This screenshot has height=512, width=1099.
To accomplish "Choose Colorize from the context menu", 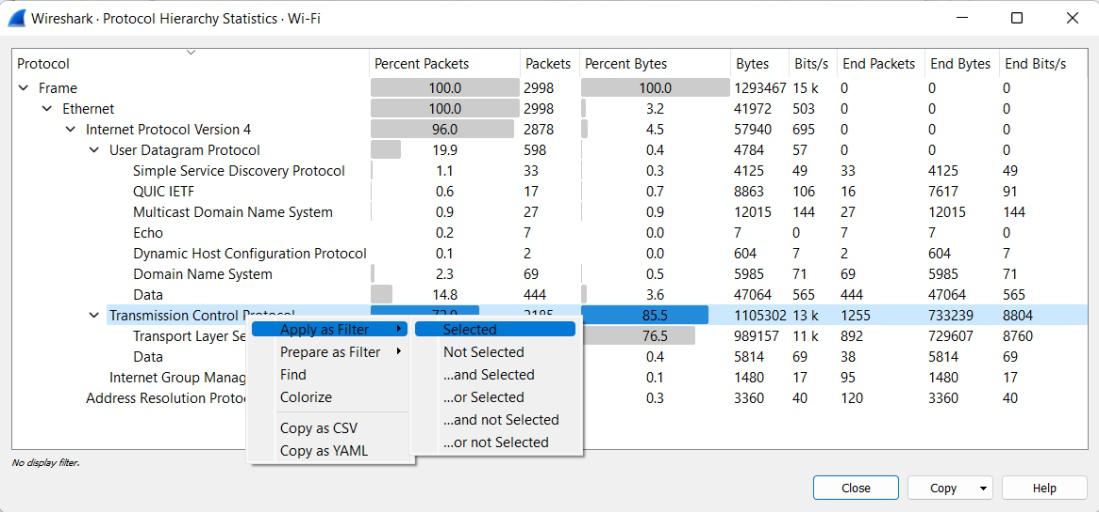I will [x=306, y=397].
